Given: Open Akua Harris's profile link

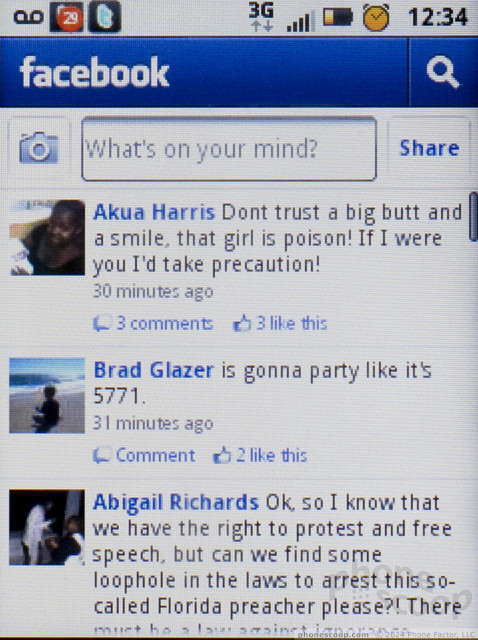Looking at the screenshot, I should click(154, 213).
